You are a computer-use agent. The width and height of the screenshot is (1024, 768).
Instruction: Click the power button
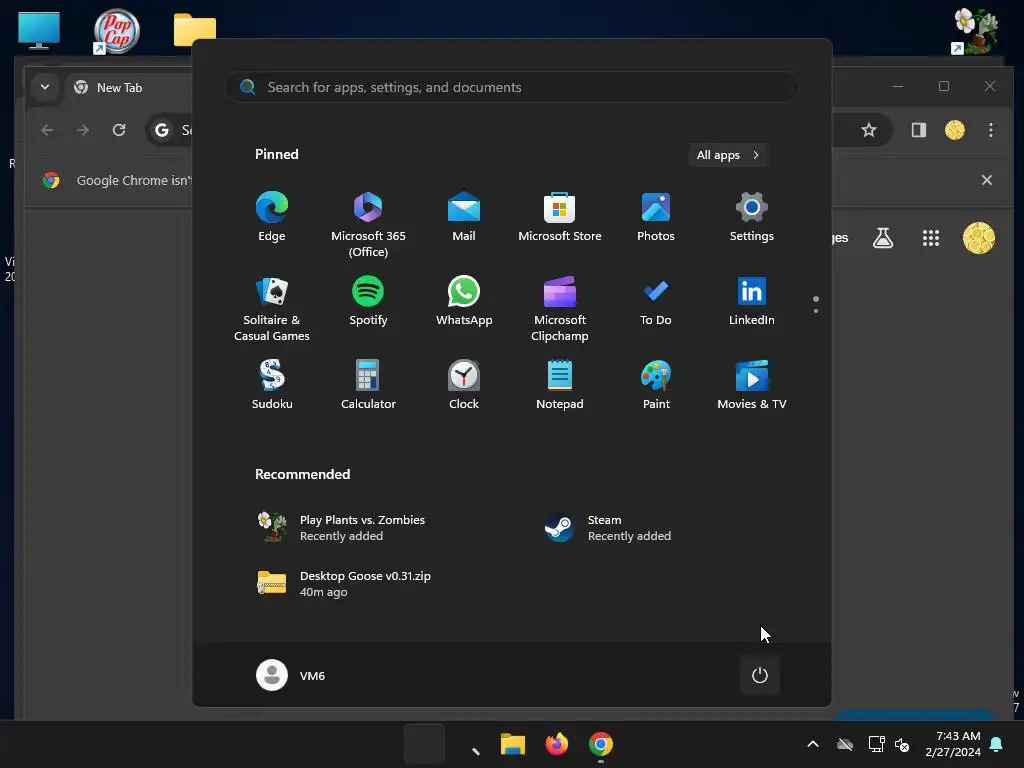(x=760, y=675)
